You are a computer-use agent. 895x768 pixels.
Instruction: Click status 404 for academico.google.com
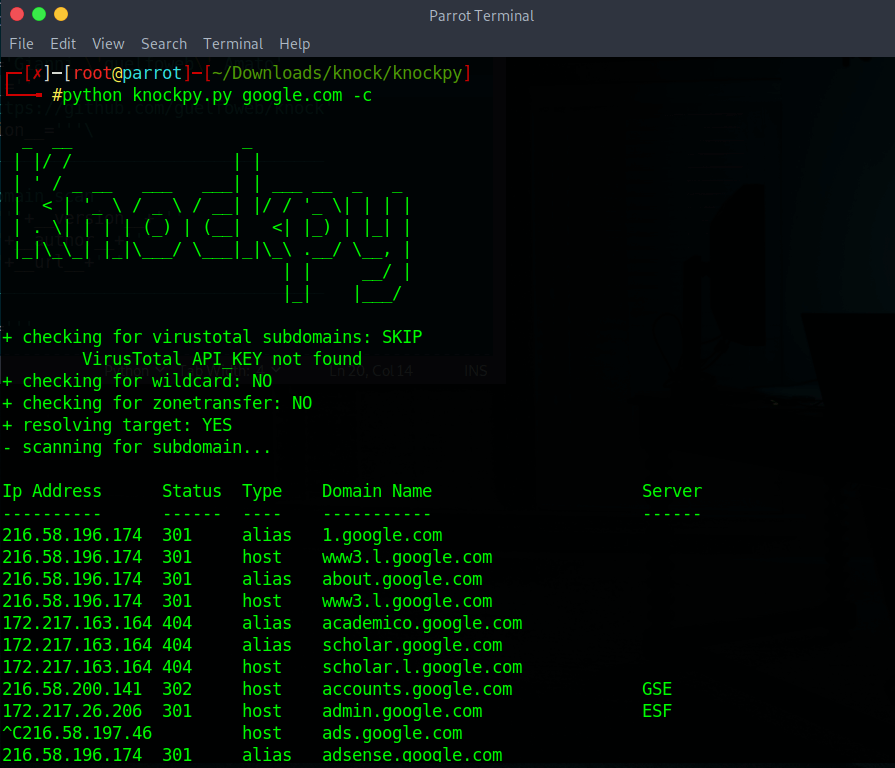pyautogui.click(x=177, y=623)
